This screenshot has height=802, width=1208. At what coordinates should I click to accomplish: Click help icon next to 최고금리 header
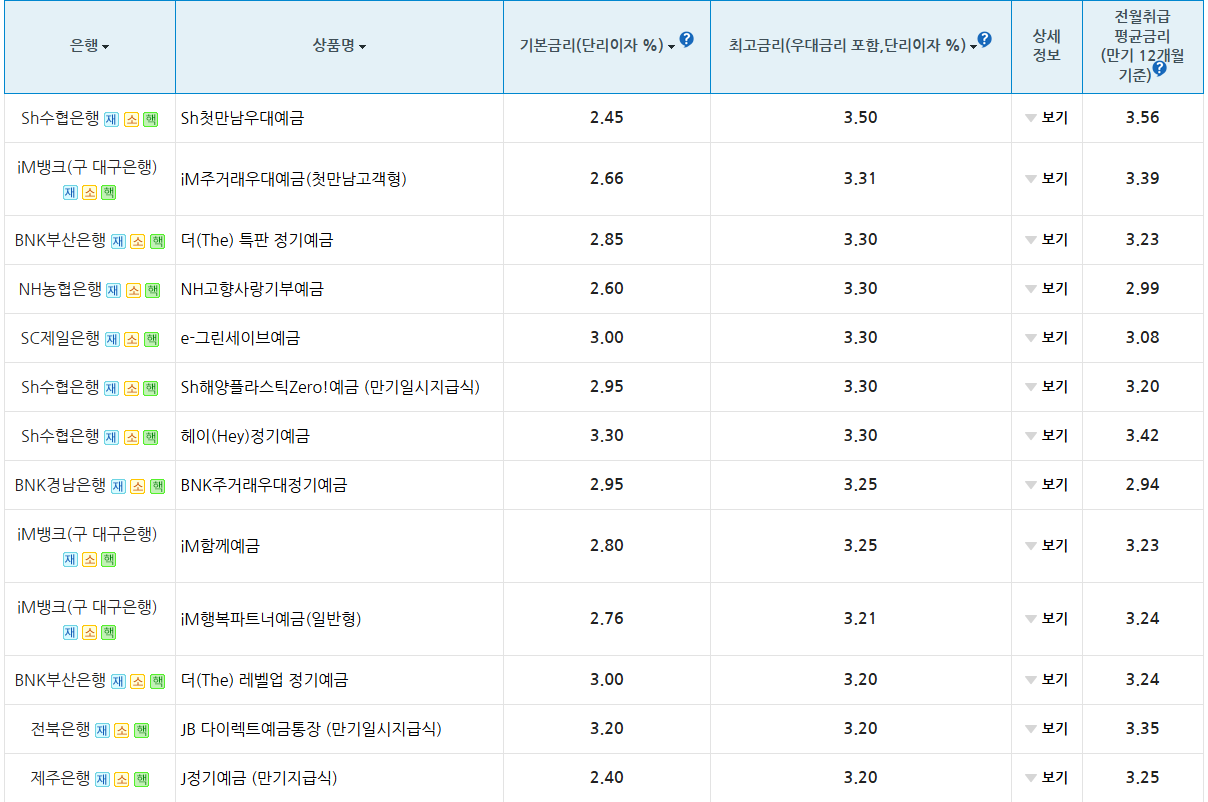(x=984, y=39)
